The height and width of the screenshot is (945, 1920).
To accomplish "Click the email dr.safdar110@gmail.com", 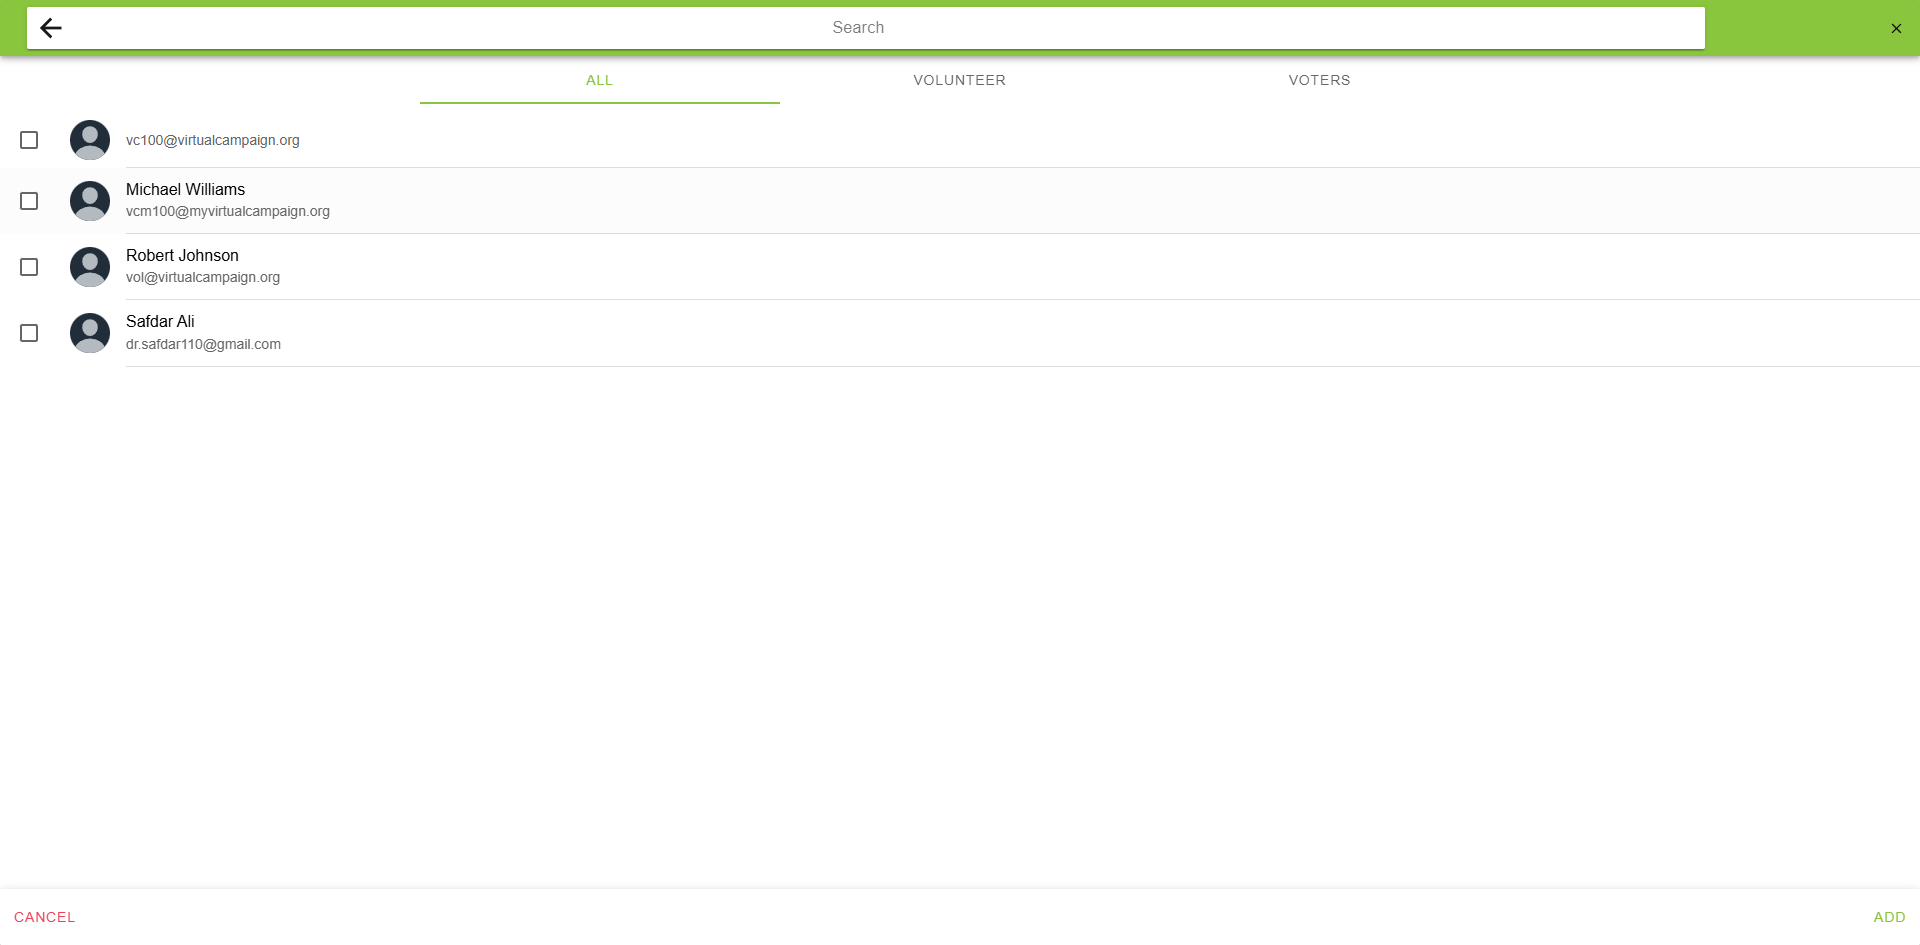I will pos(203,344).
